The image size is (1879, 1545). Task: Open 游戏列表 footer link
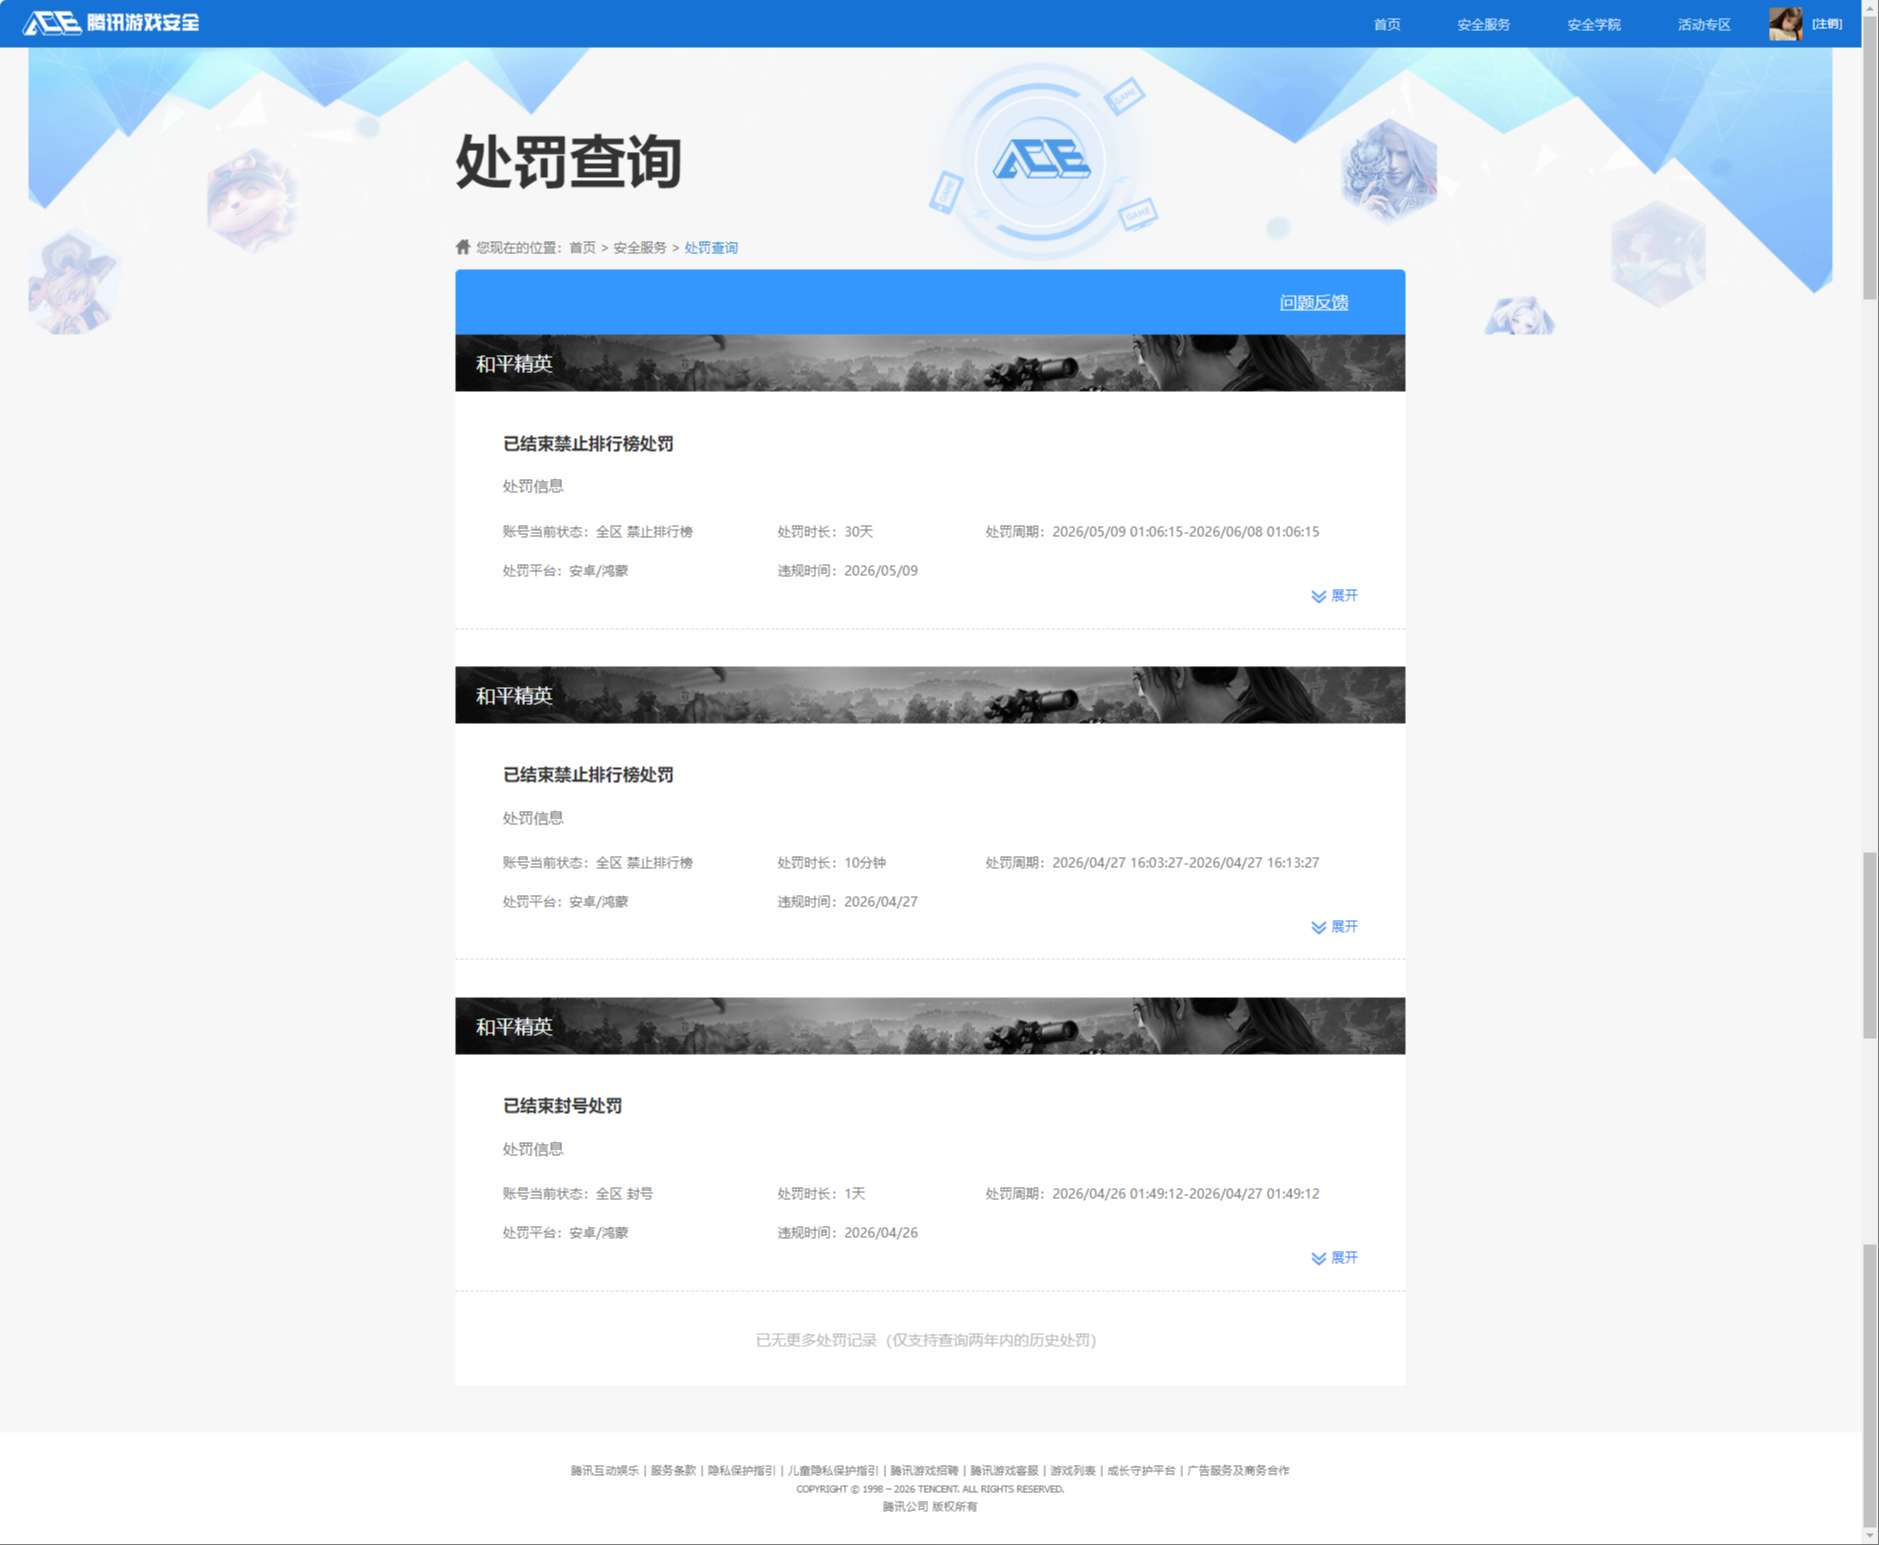(x=1072, y=1471)
